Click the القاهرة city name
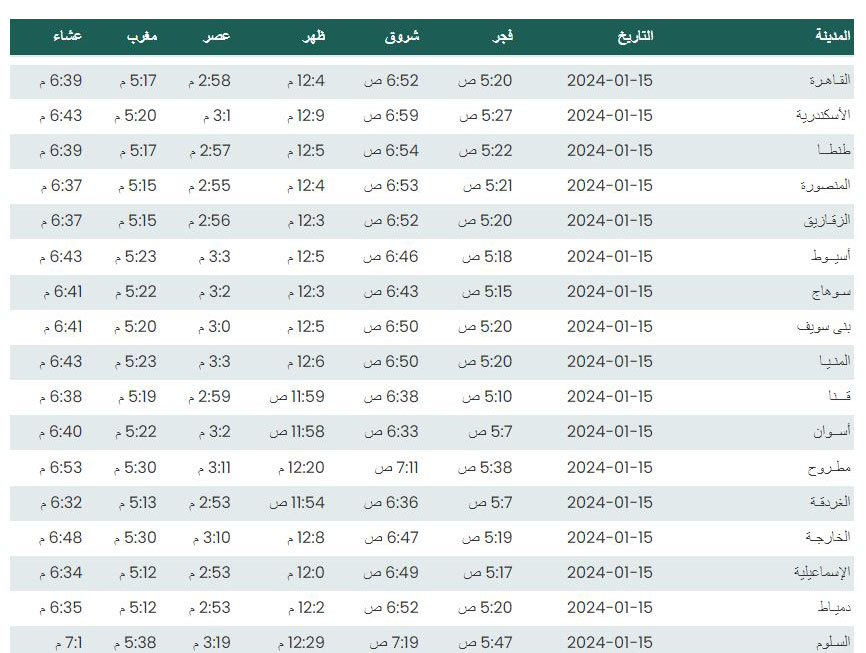The height and width of the screenshot is (653, 866). pos(830,80)
